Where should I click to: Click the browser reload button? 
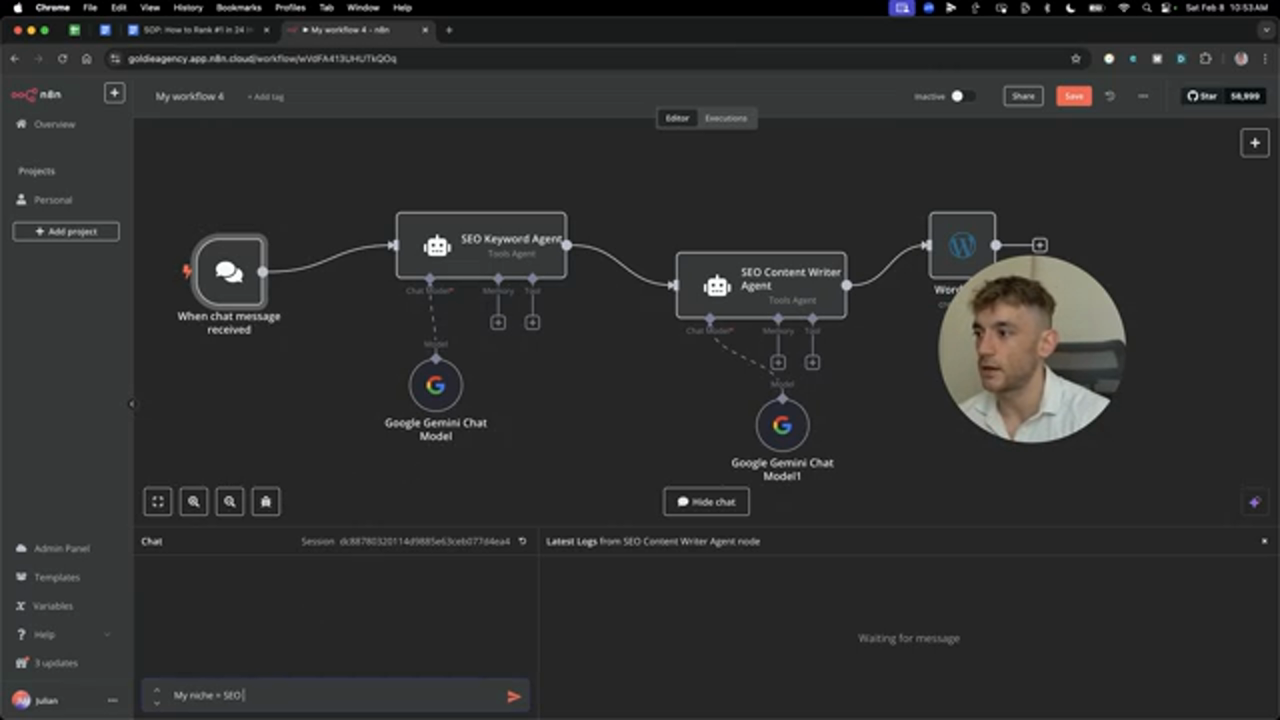coord(62,59)
